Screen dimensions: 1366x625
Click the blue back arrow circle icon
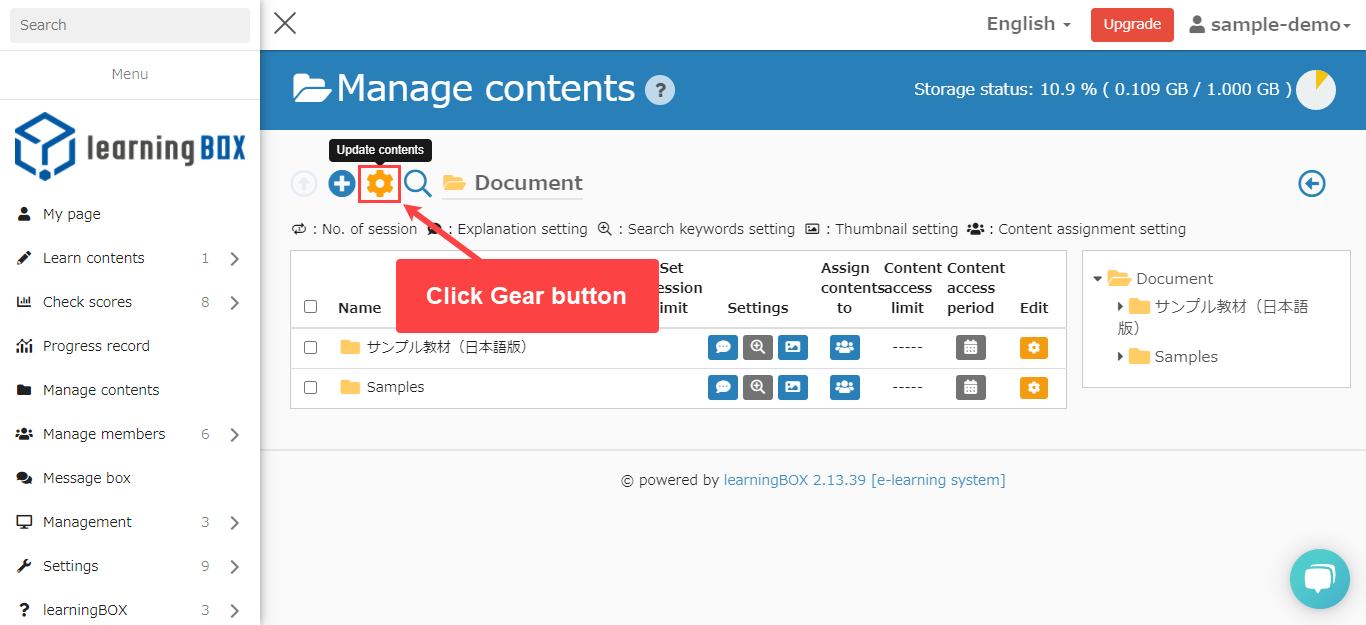tap(1311, 184)
